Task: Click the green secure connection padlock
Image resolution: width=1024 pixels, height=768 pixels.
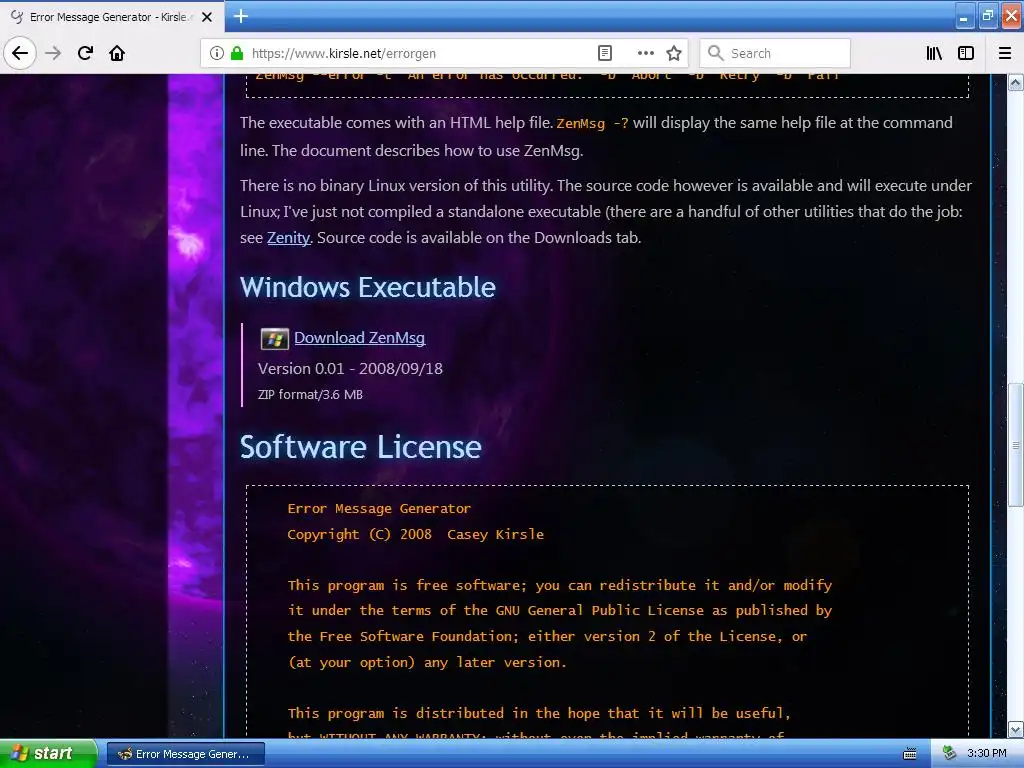Action: point(236,53)
